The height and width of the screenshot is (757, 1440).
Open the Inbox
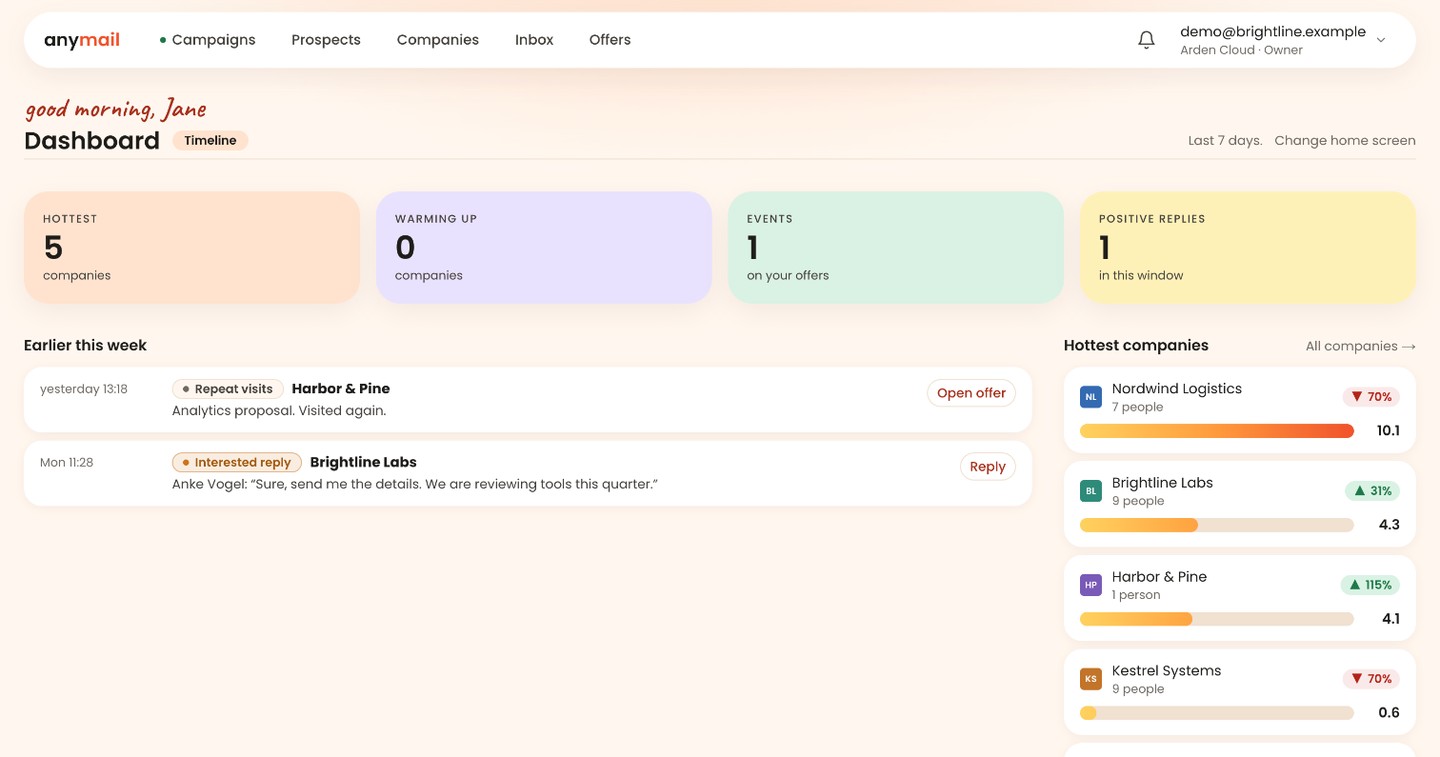tap(534, 40)
